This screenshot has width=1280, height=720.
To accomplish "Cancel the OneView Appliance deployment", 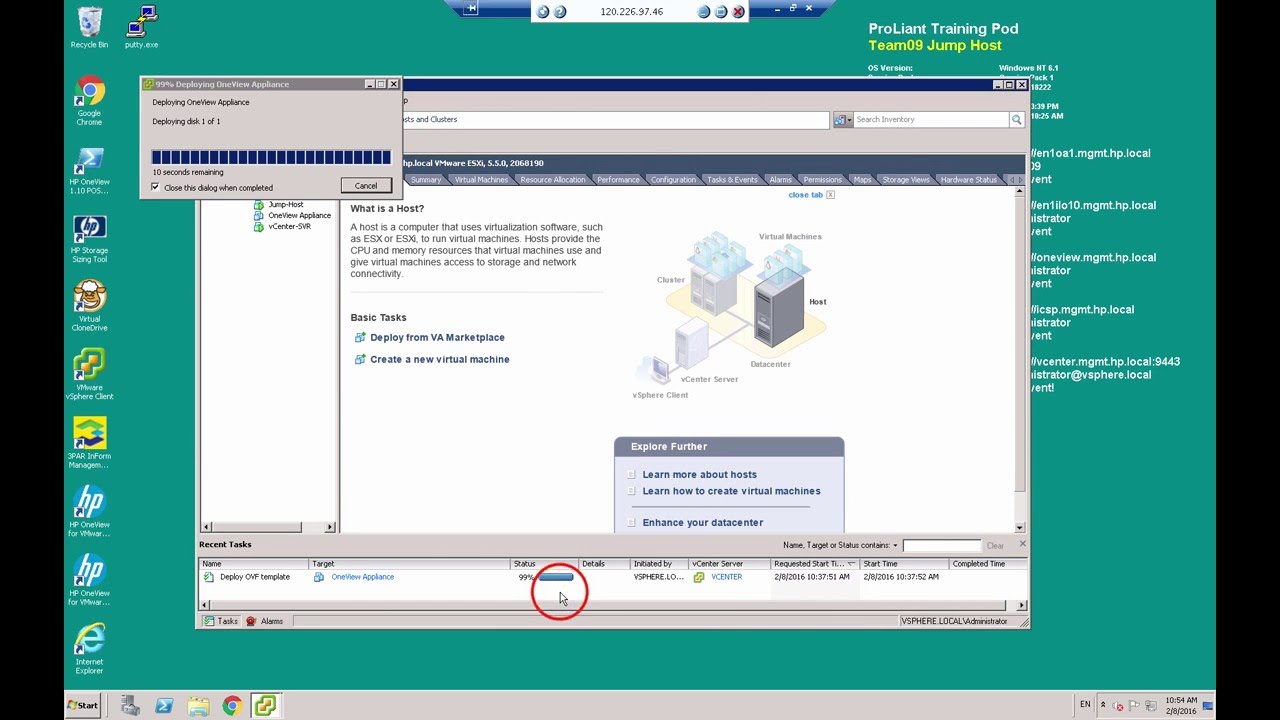I will (x=366, y=185).
